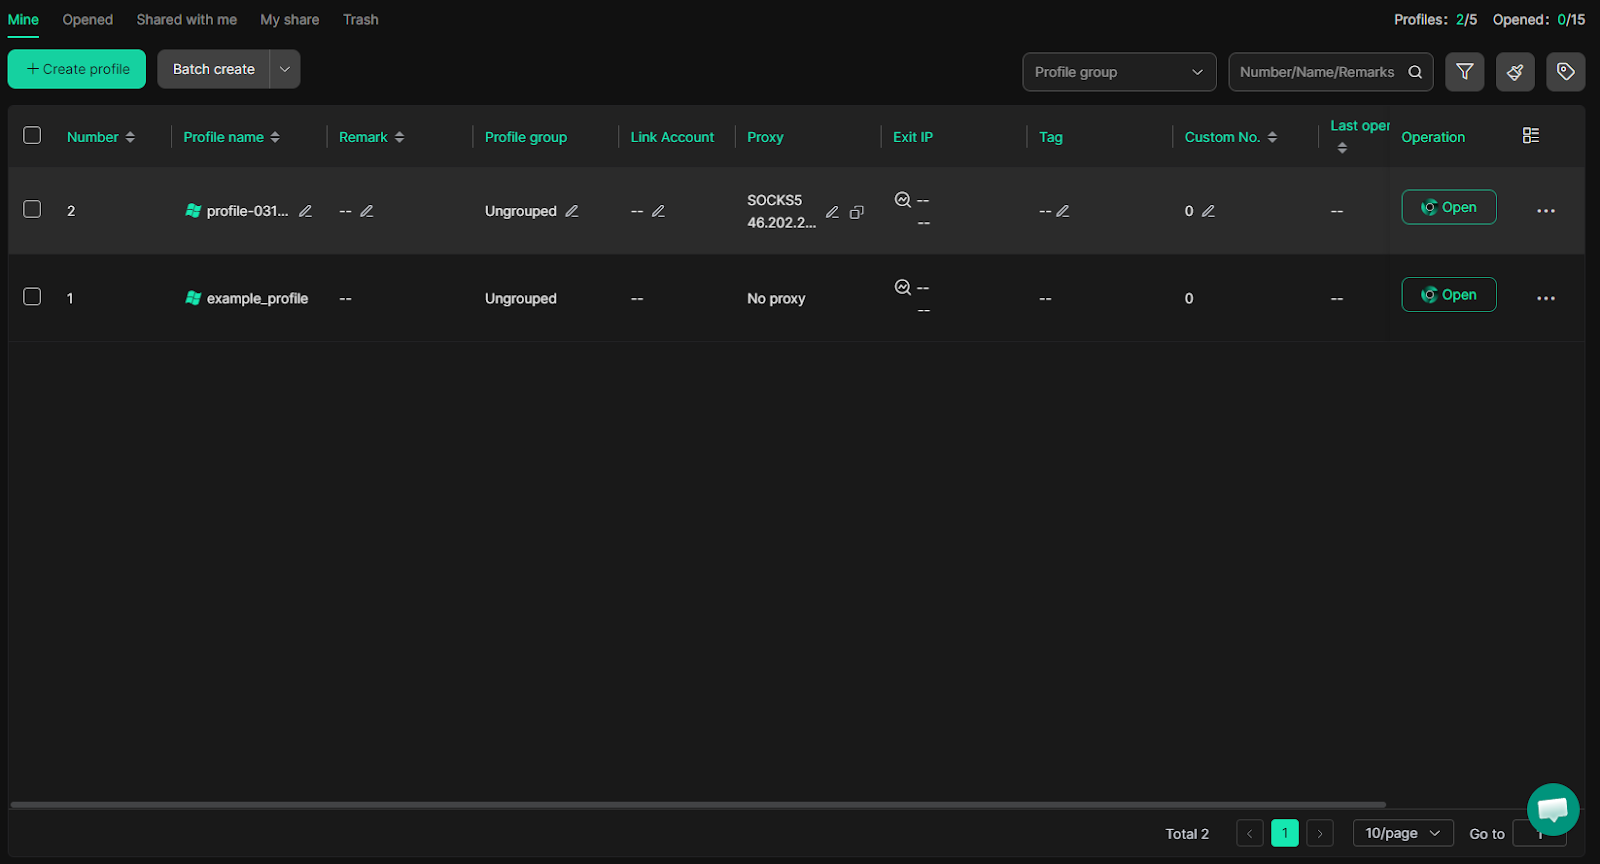Change the 10/page items dropdown
The height and width of the screenshot is (864, 1600).
coord(1402,833)
